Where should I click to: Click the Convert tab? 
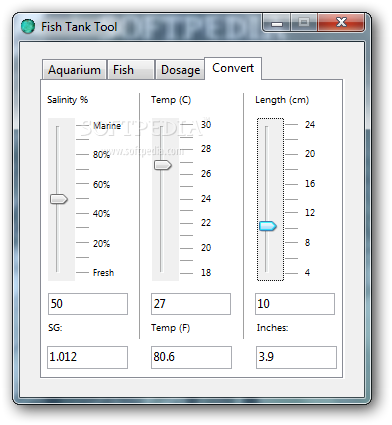tap(233, 68)
